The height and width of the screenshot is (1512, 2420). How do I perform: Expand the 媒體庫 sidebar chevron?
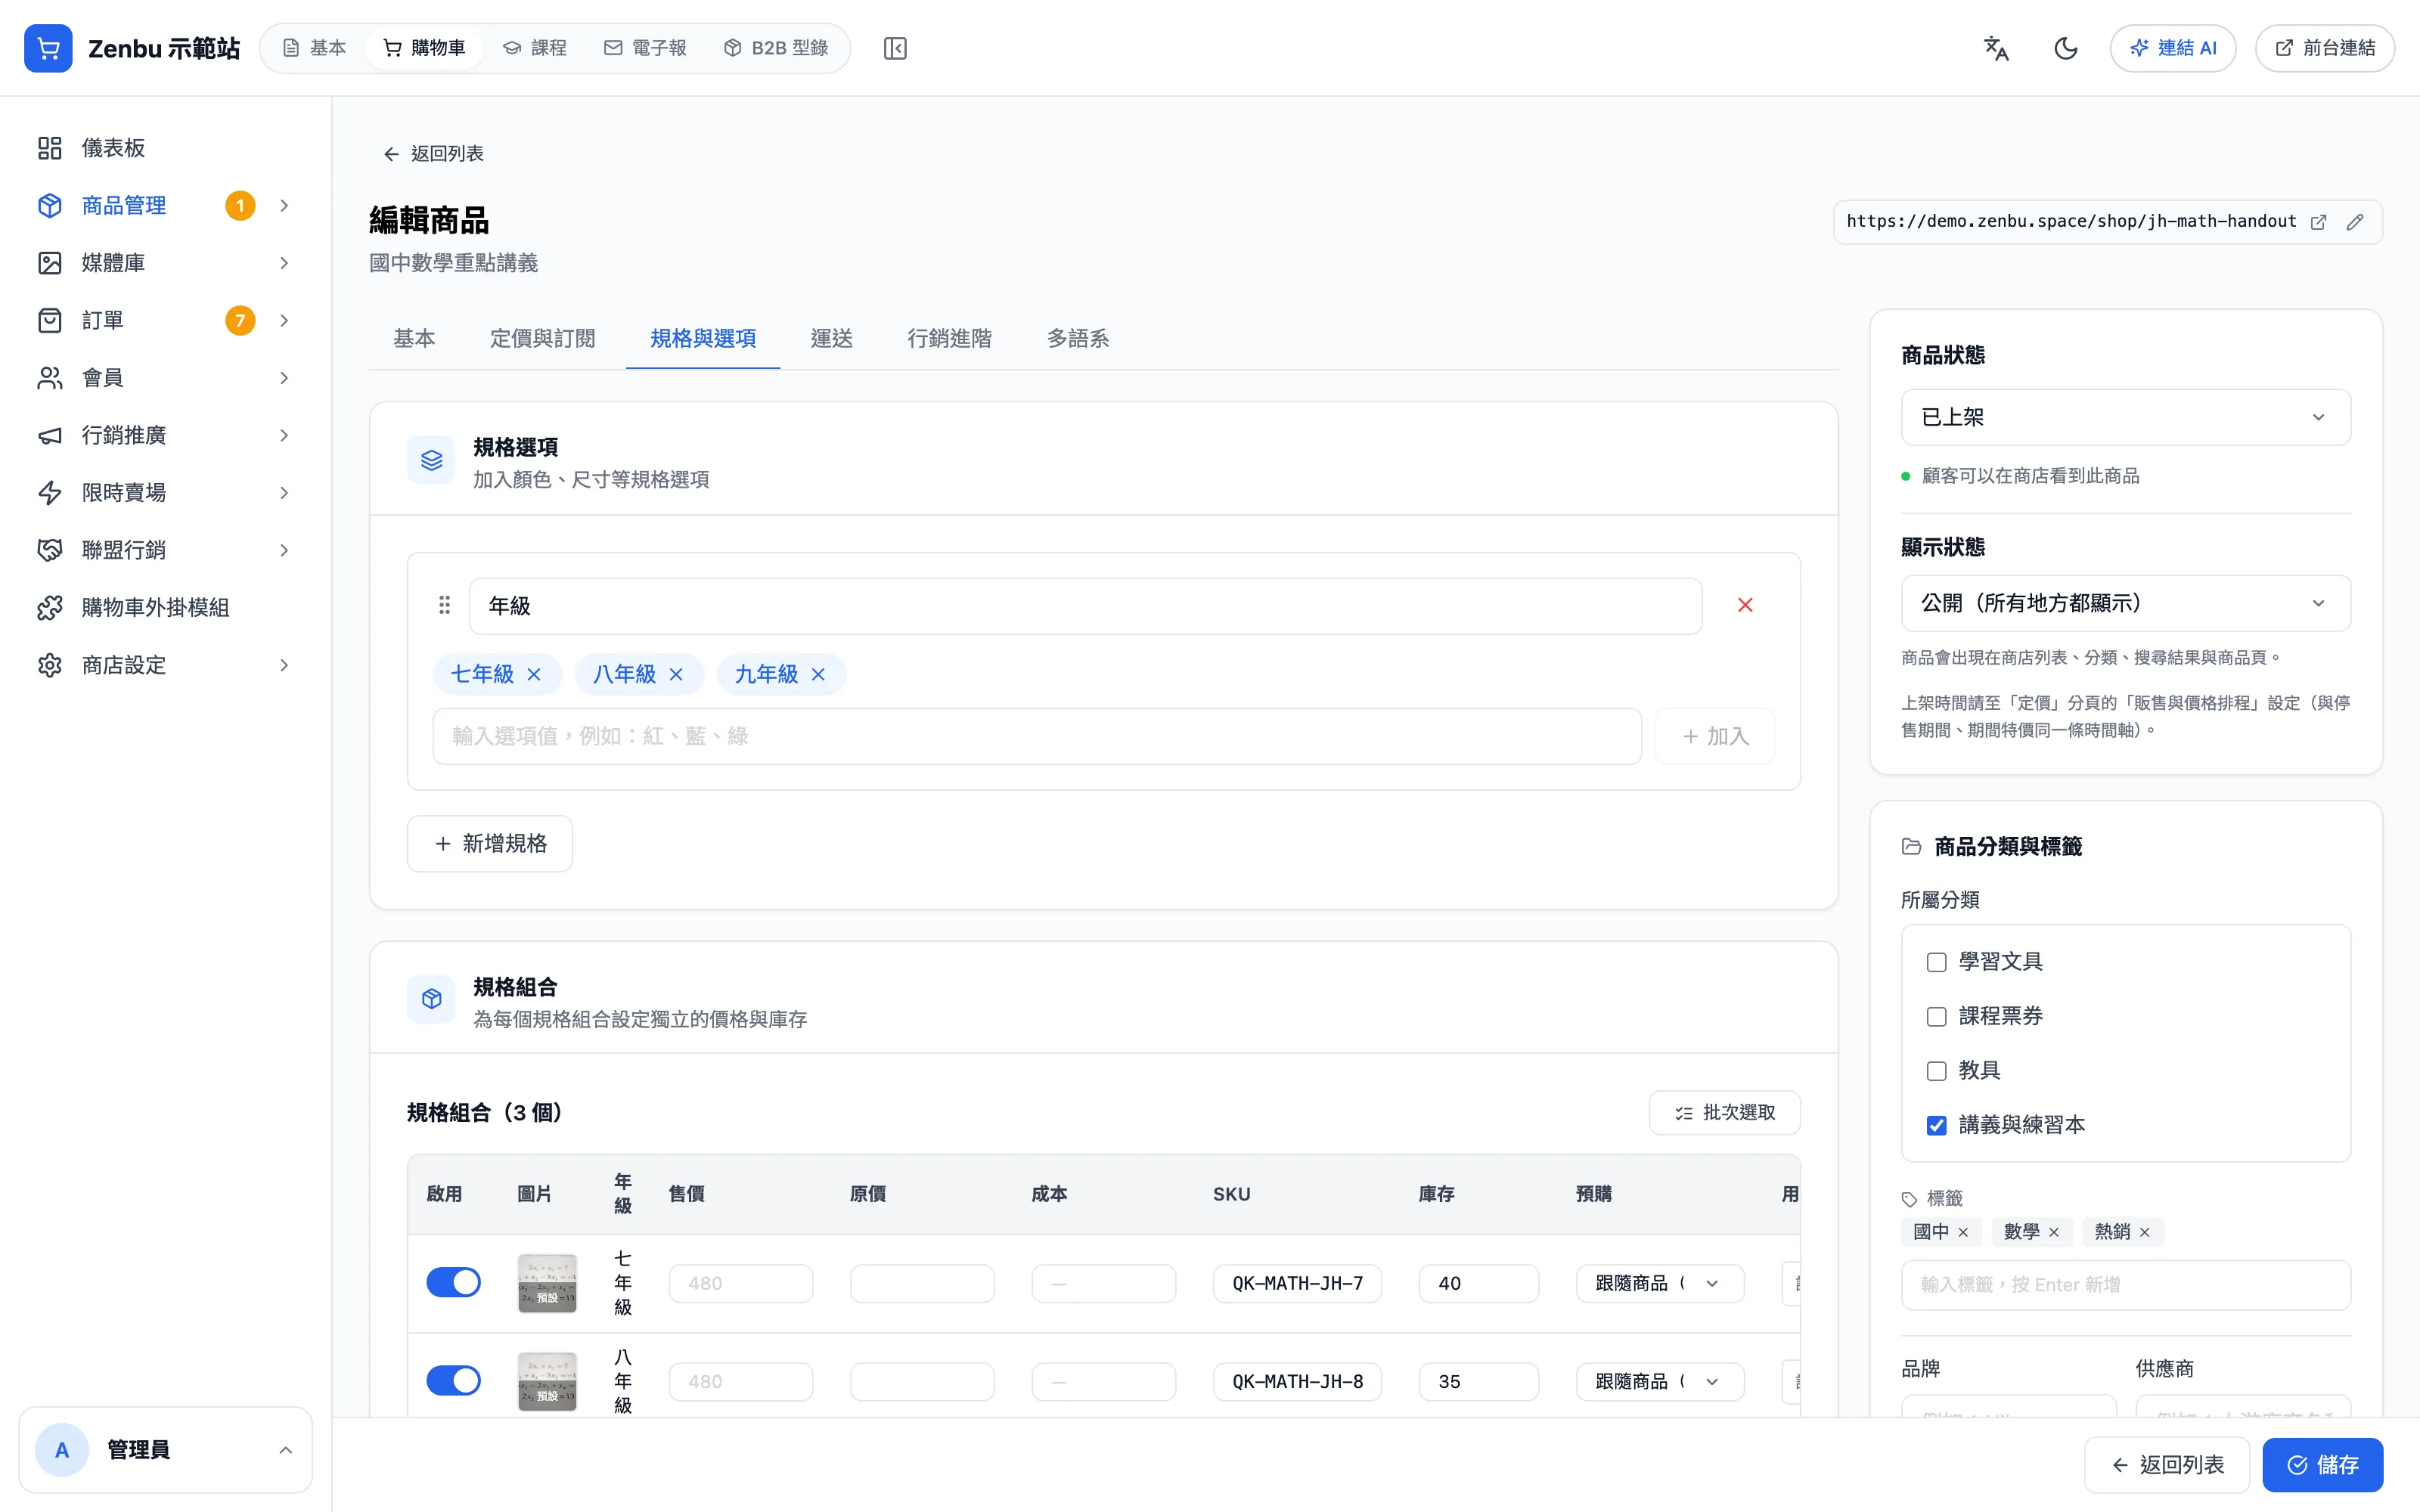[284, 263]
